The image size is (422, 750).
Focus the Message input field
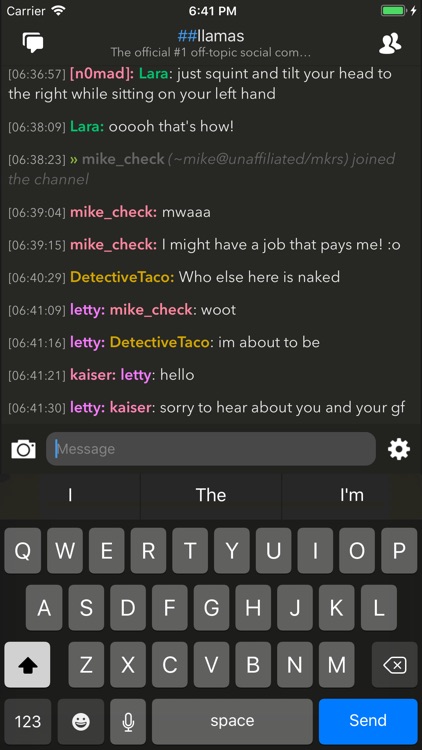(211, 449)
